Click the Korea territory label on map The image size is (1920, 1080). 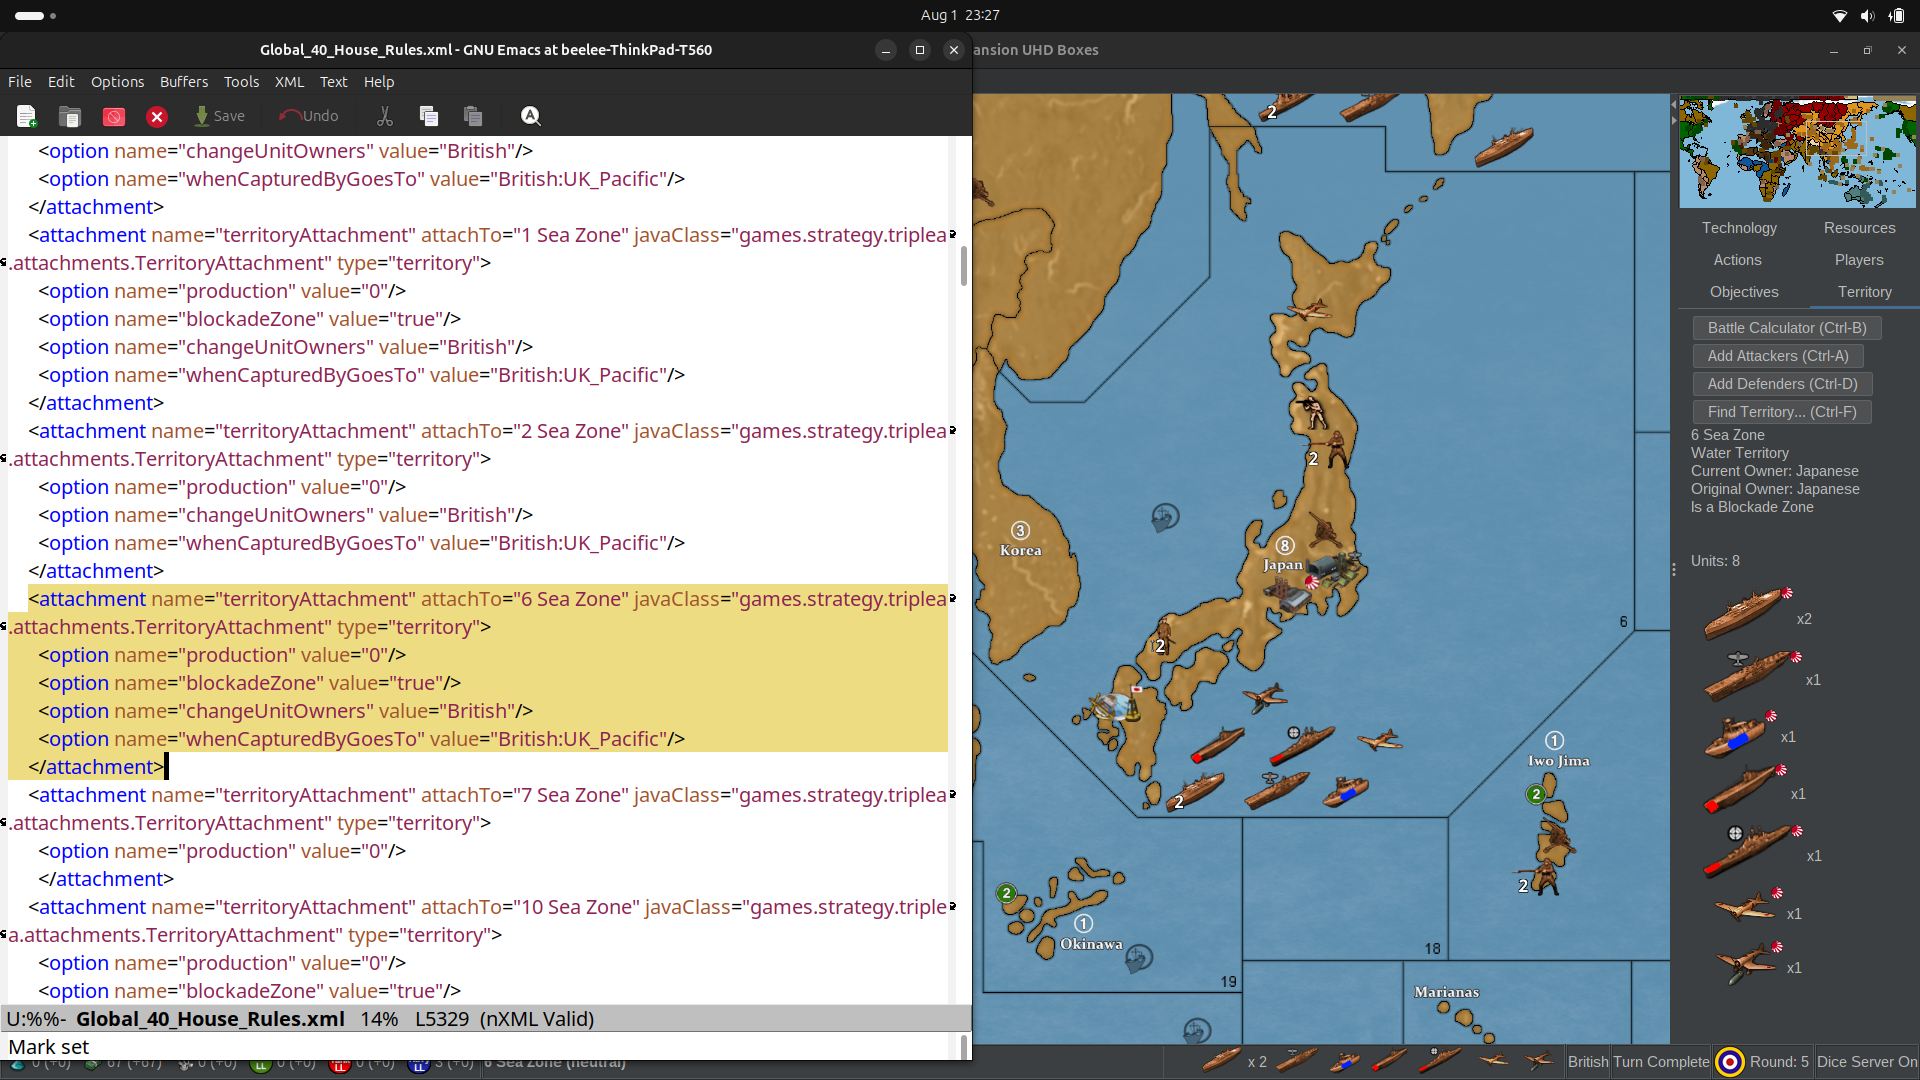pos(1021,550)
